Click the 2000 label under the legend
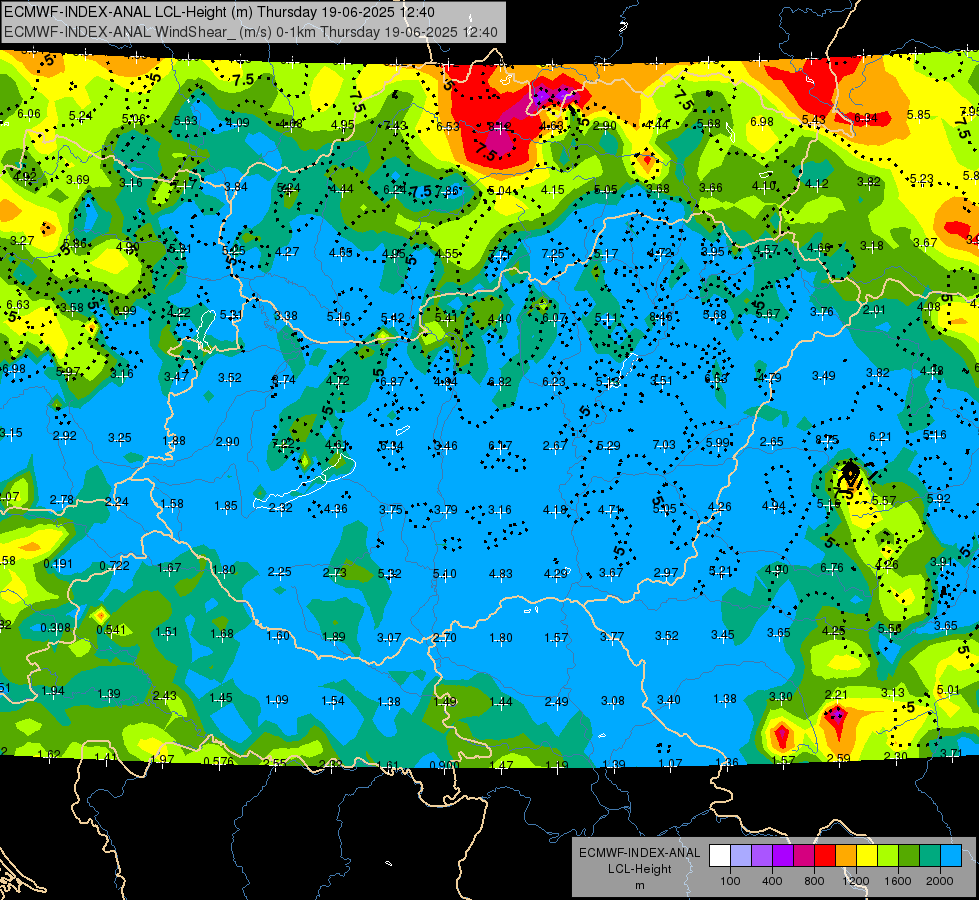979x900 pixels. [939, 881]
